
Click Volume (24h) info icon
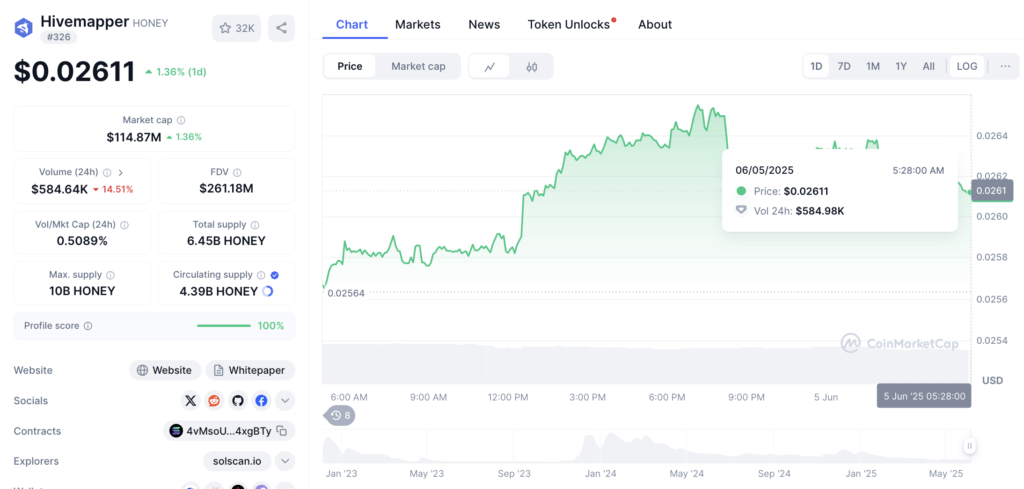(x=107, y=172)
